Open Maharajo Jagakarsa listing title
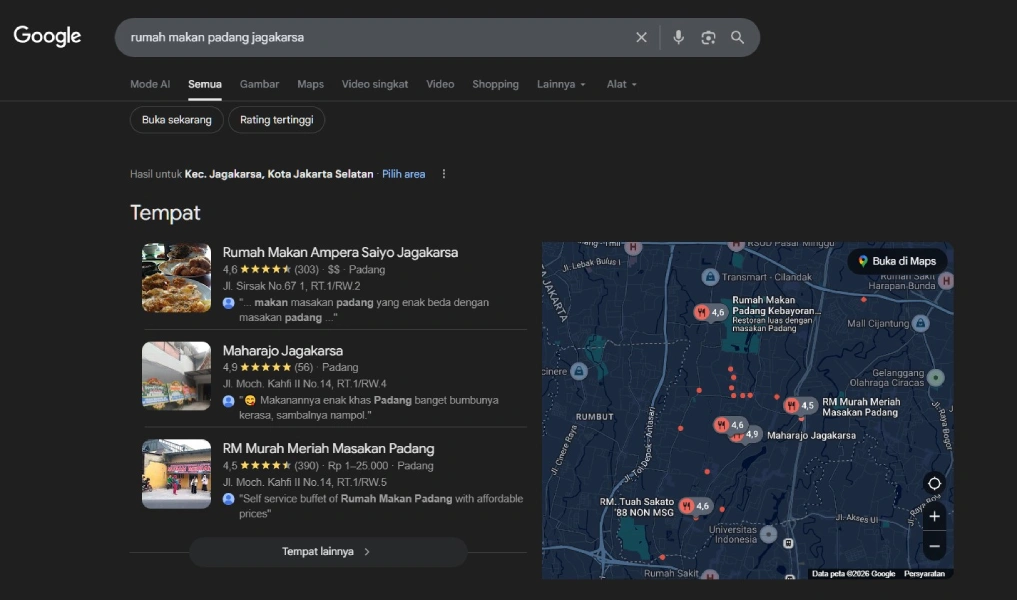The image size is (1017, 600). click(x=283, y=350)
